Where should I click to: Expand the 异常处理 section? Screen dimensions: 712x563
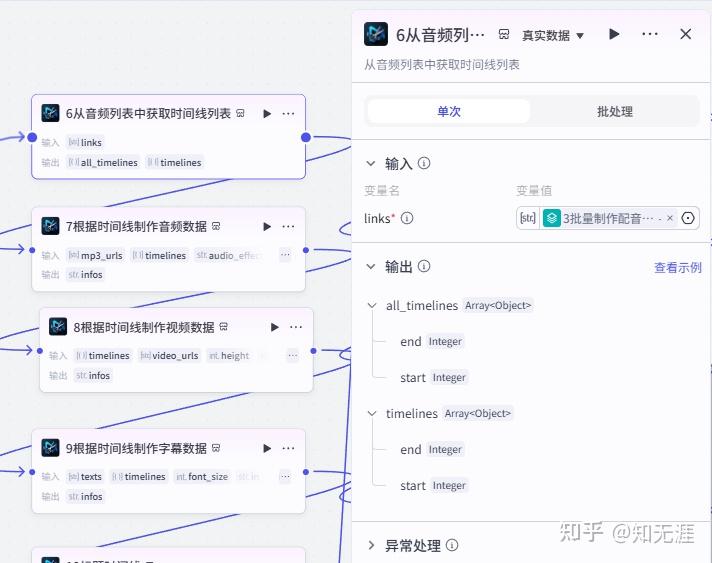(371, 545)
